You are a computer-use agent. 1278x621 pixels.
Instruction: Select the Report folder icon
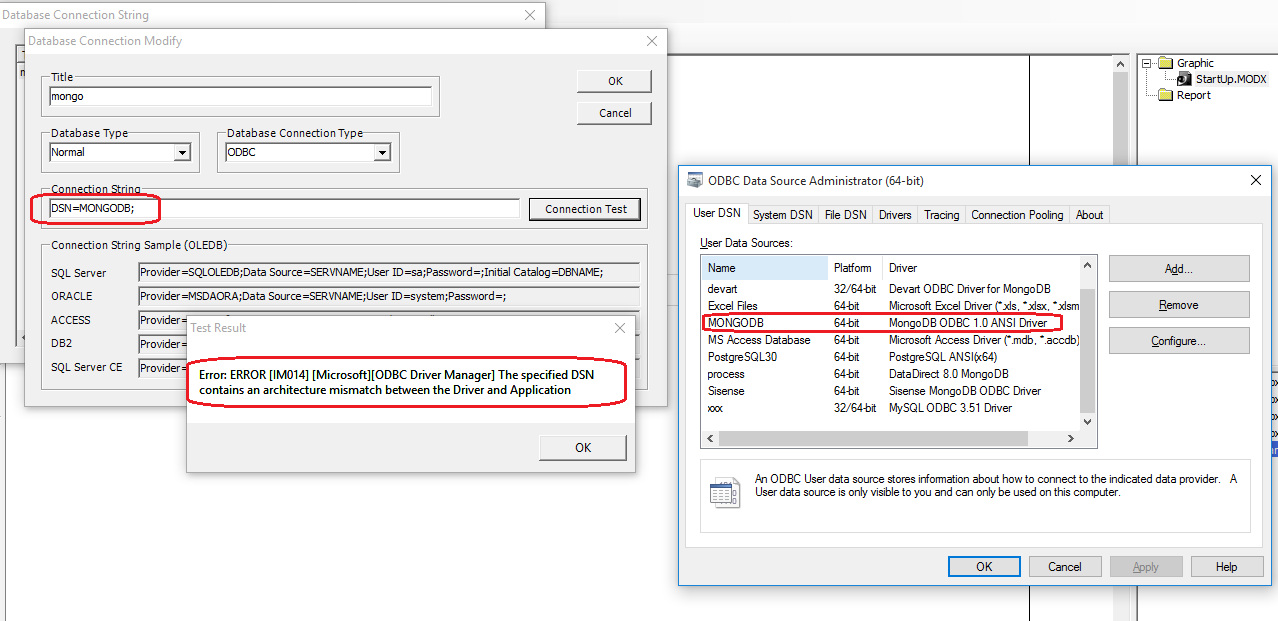click(x=1165, y=95)
